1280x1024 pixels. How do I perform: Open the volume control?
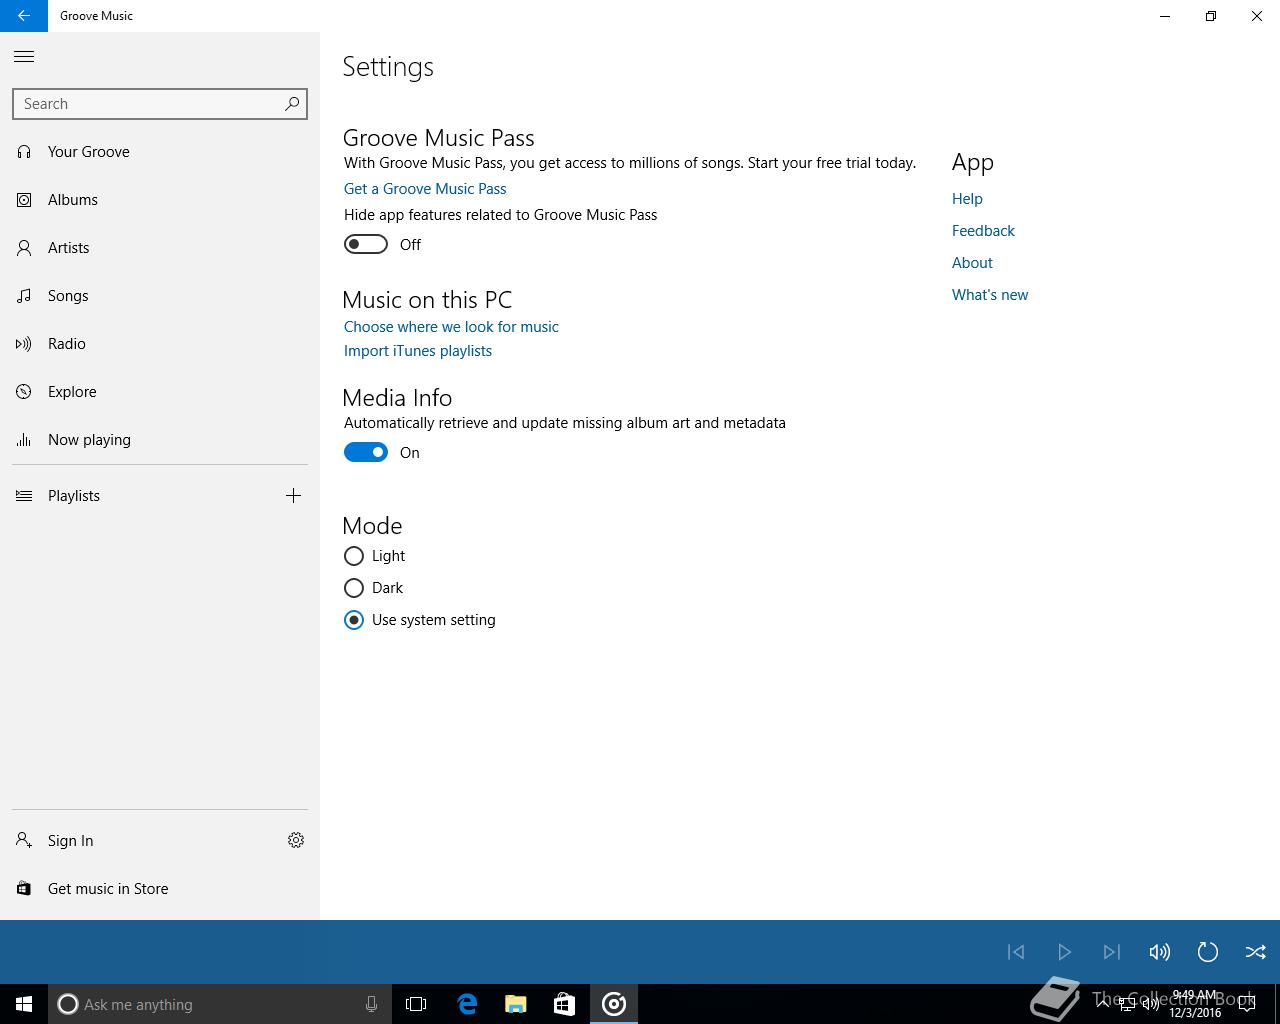(1160, 952)
